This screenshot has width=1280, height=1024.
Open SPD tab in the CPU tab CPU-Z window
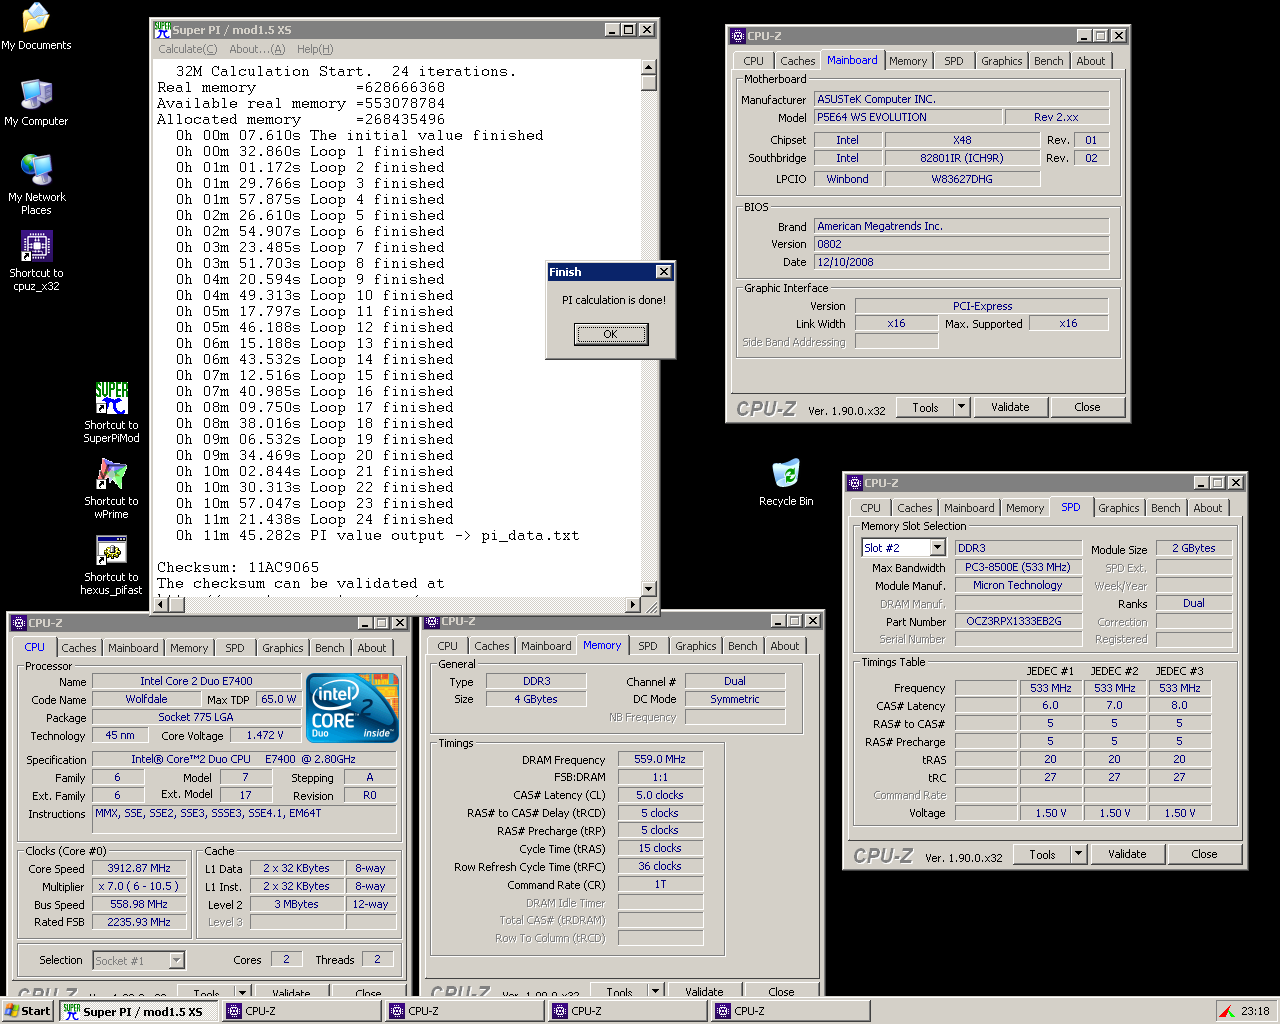235,648
